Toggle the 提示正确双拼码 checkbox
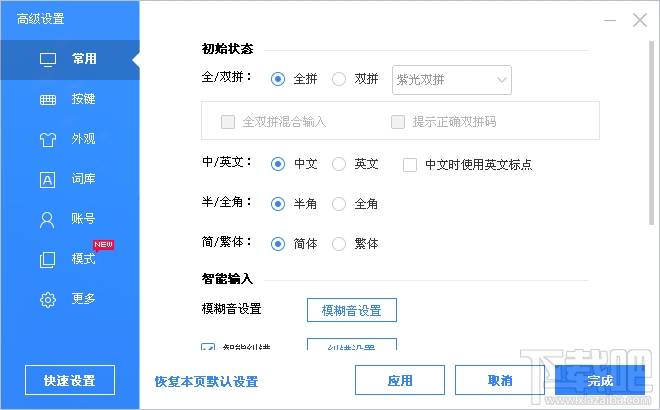 click(398, 122)
